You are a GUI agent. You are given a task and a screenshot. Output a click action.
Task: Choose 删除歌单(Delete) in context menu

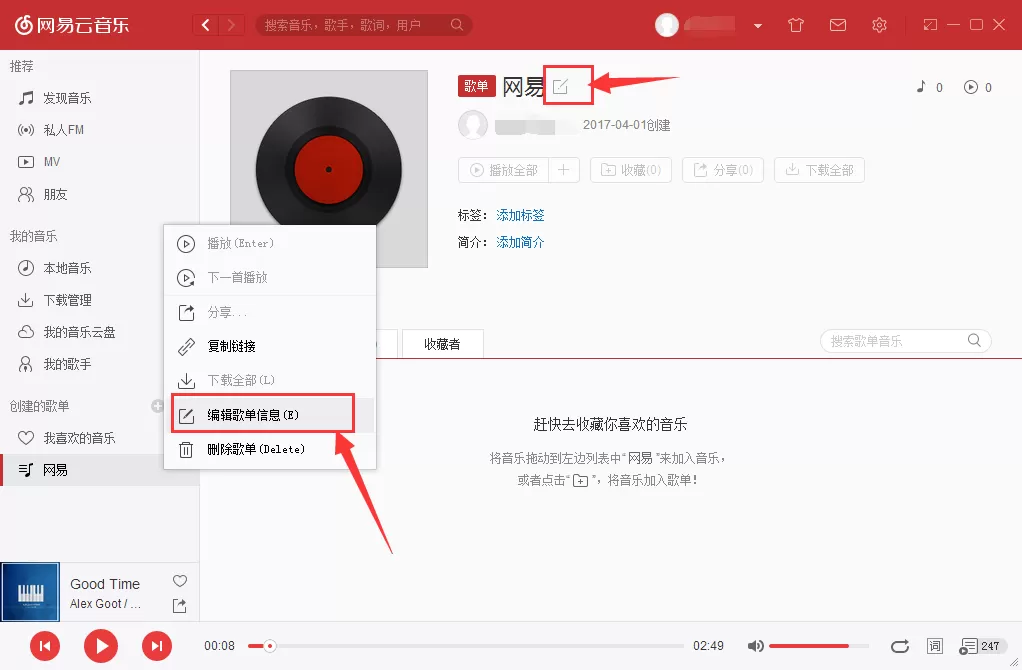click(270, 449)
